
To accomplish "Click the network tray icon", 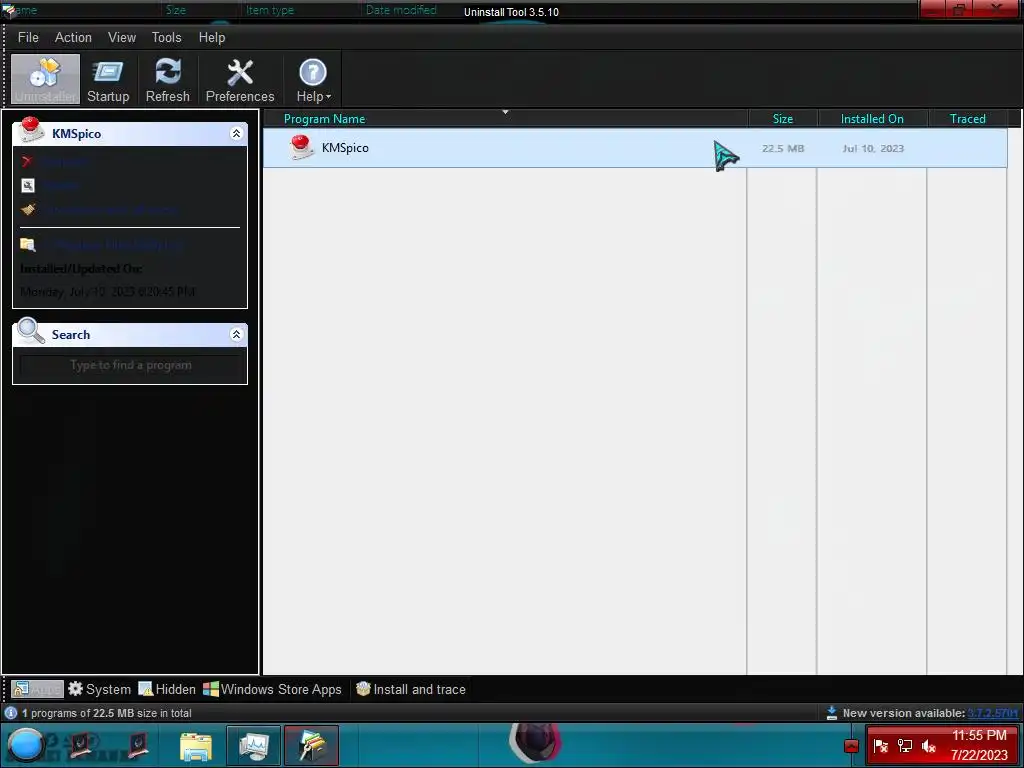I will click(904, 746).
